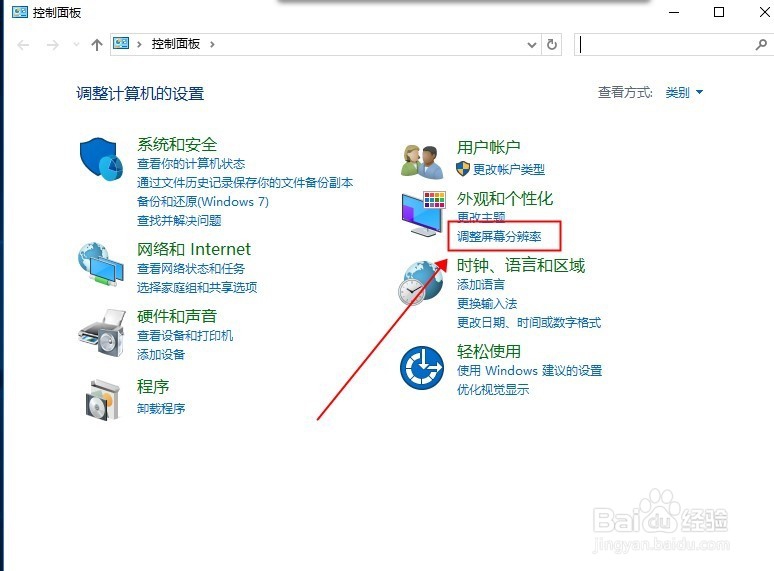Click the Appearance and Personalization monitor icon
This screenshot has width=774, height=571.
pos(423,213)
